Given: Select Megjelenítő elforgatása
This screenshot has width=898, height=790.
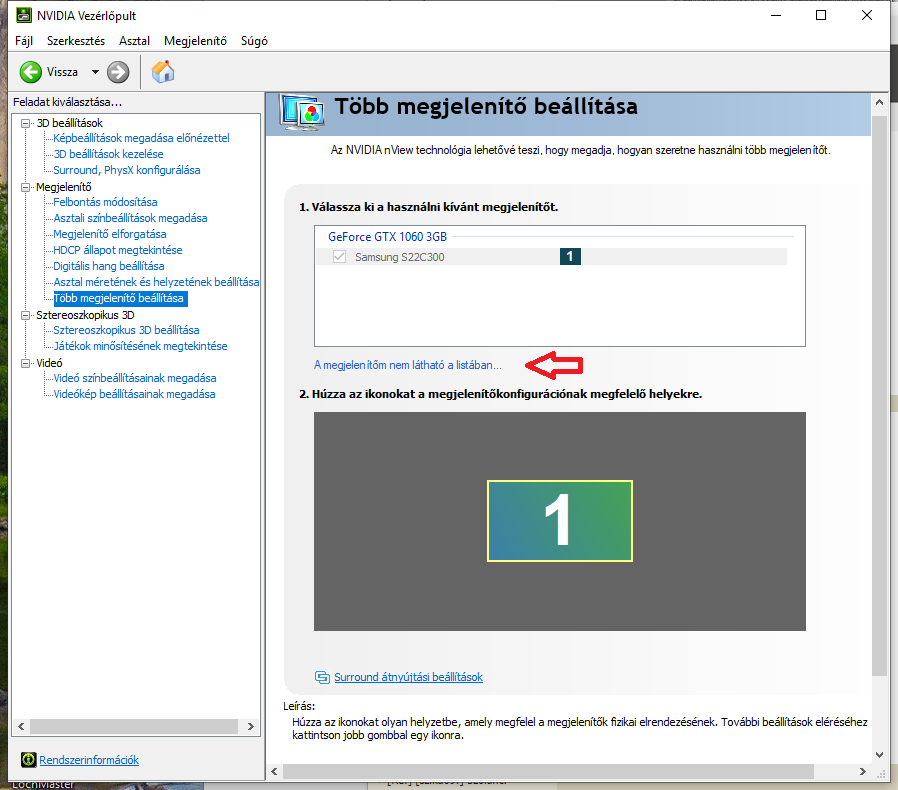Looking at the screenshot, I should point(109,234).
